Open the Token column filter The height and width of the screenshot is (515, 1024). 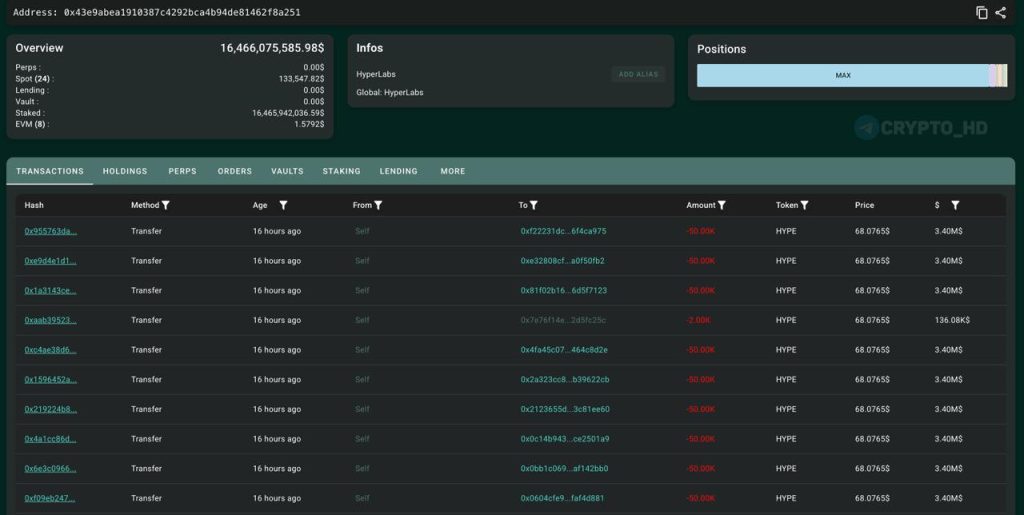click(805, 205)
